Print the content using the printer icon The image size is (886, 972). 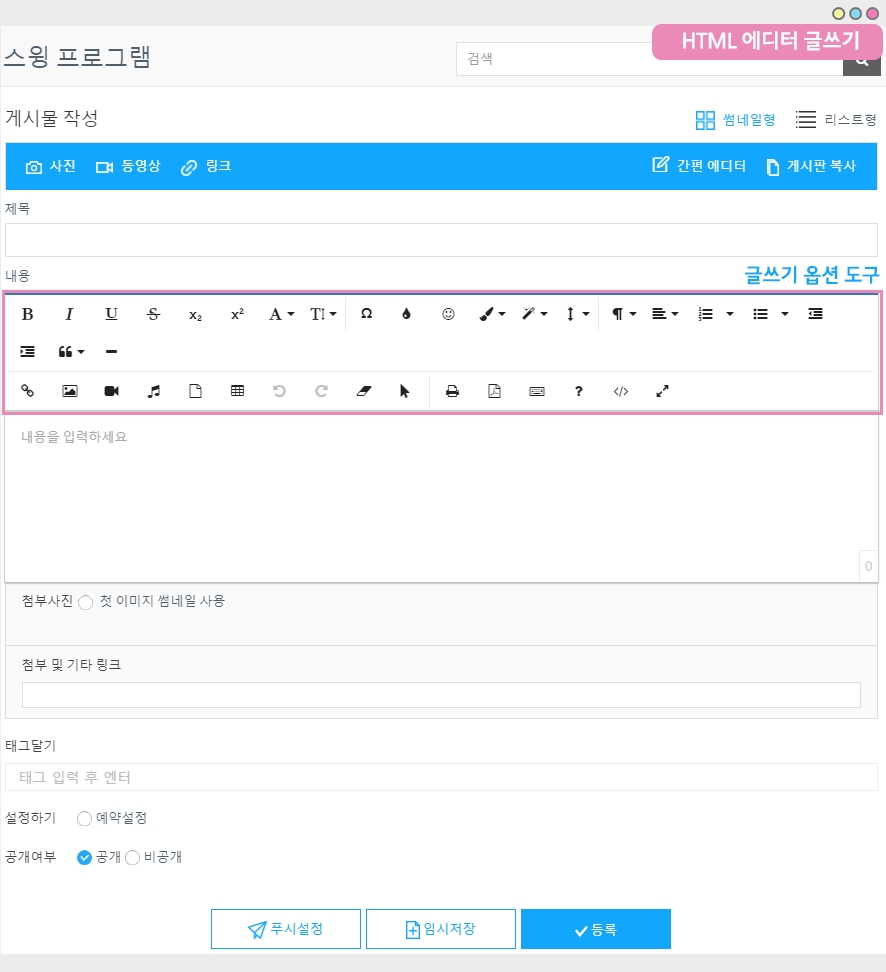click(x=452, y=392)
